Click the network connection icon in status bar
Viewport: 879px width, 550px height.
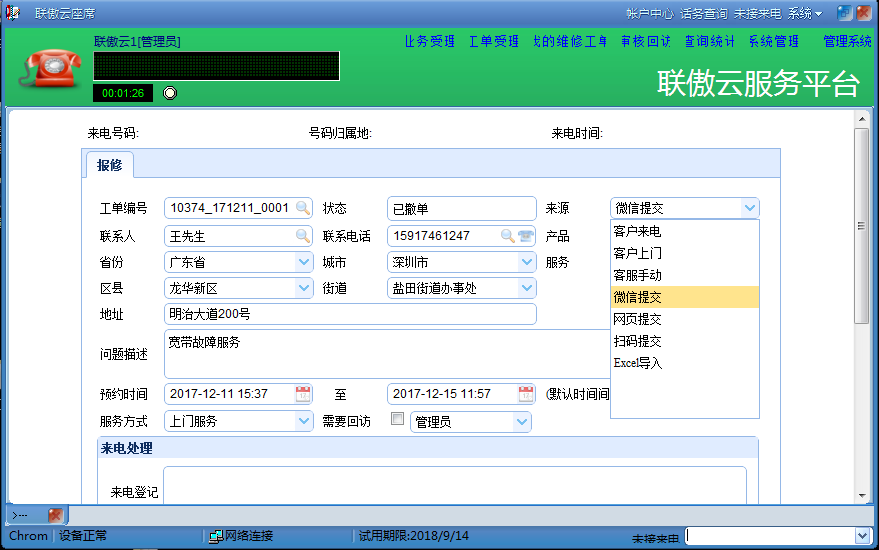click(215, 536)
